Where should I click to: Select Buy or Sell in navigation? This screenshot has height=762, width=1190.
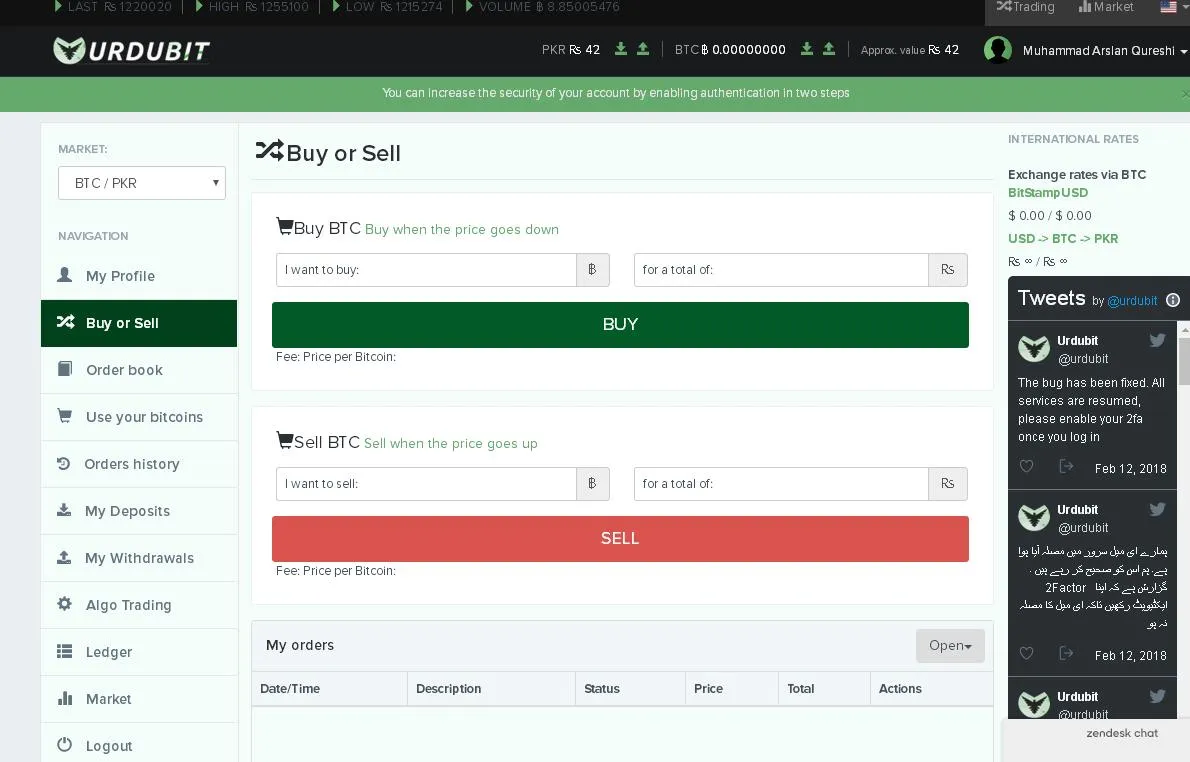139,323
